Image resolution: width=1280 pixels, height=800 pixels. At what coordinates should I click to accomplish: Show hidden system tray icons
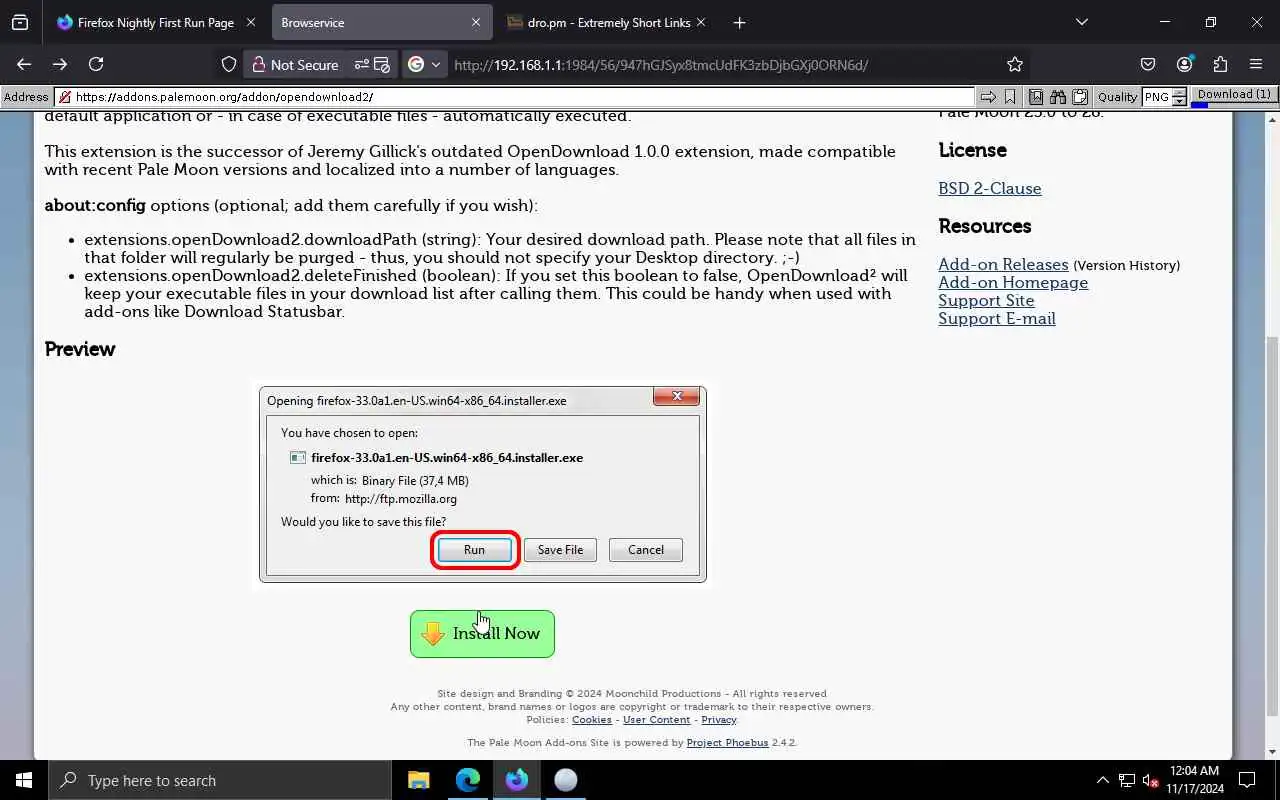coord(1103,780)
